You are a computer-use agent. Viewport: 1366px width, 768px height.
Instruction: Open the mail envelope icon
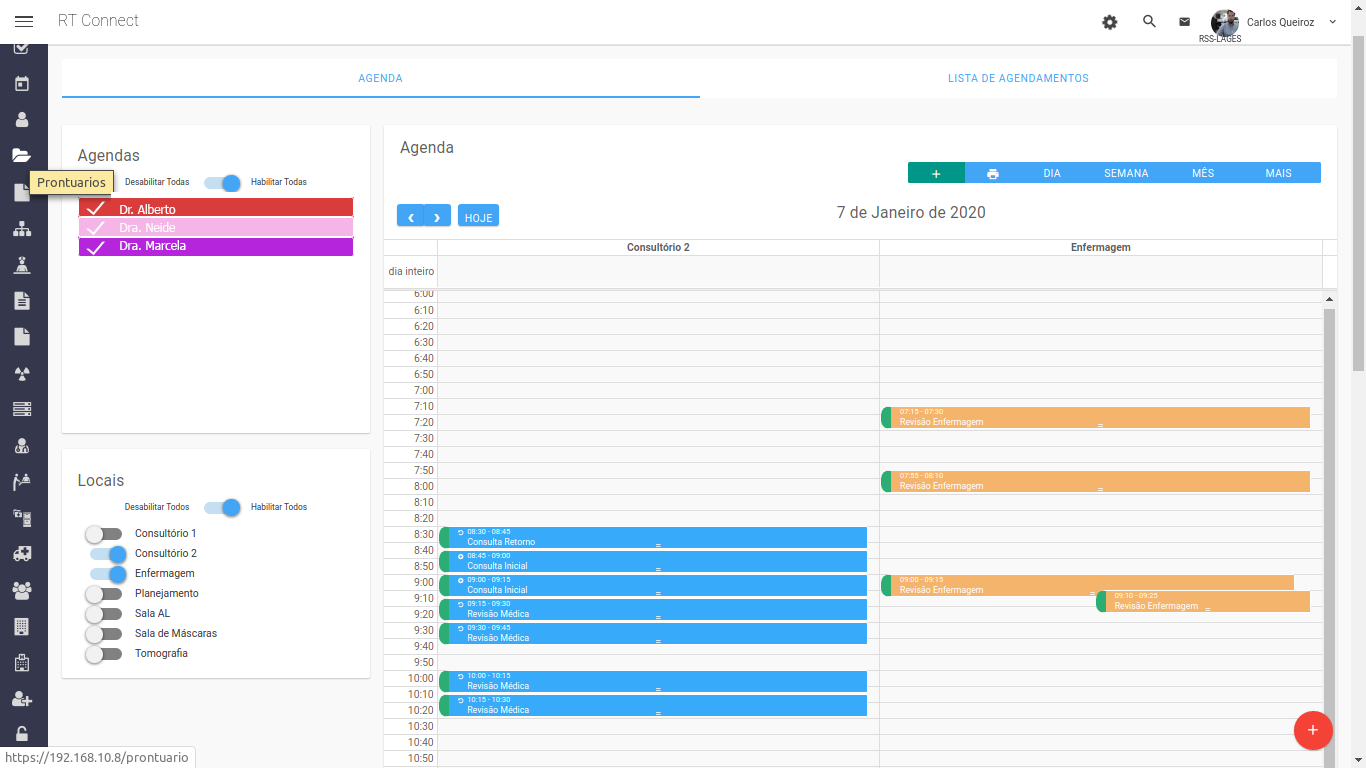point(1184,22)
